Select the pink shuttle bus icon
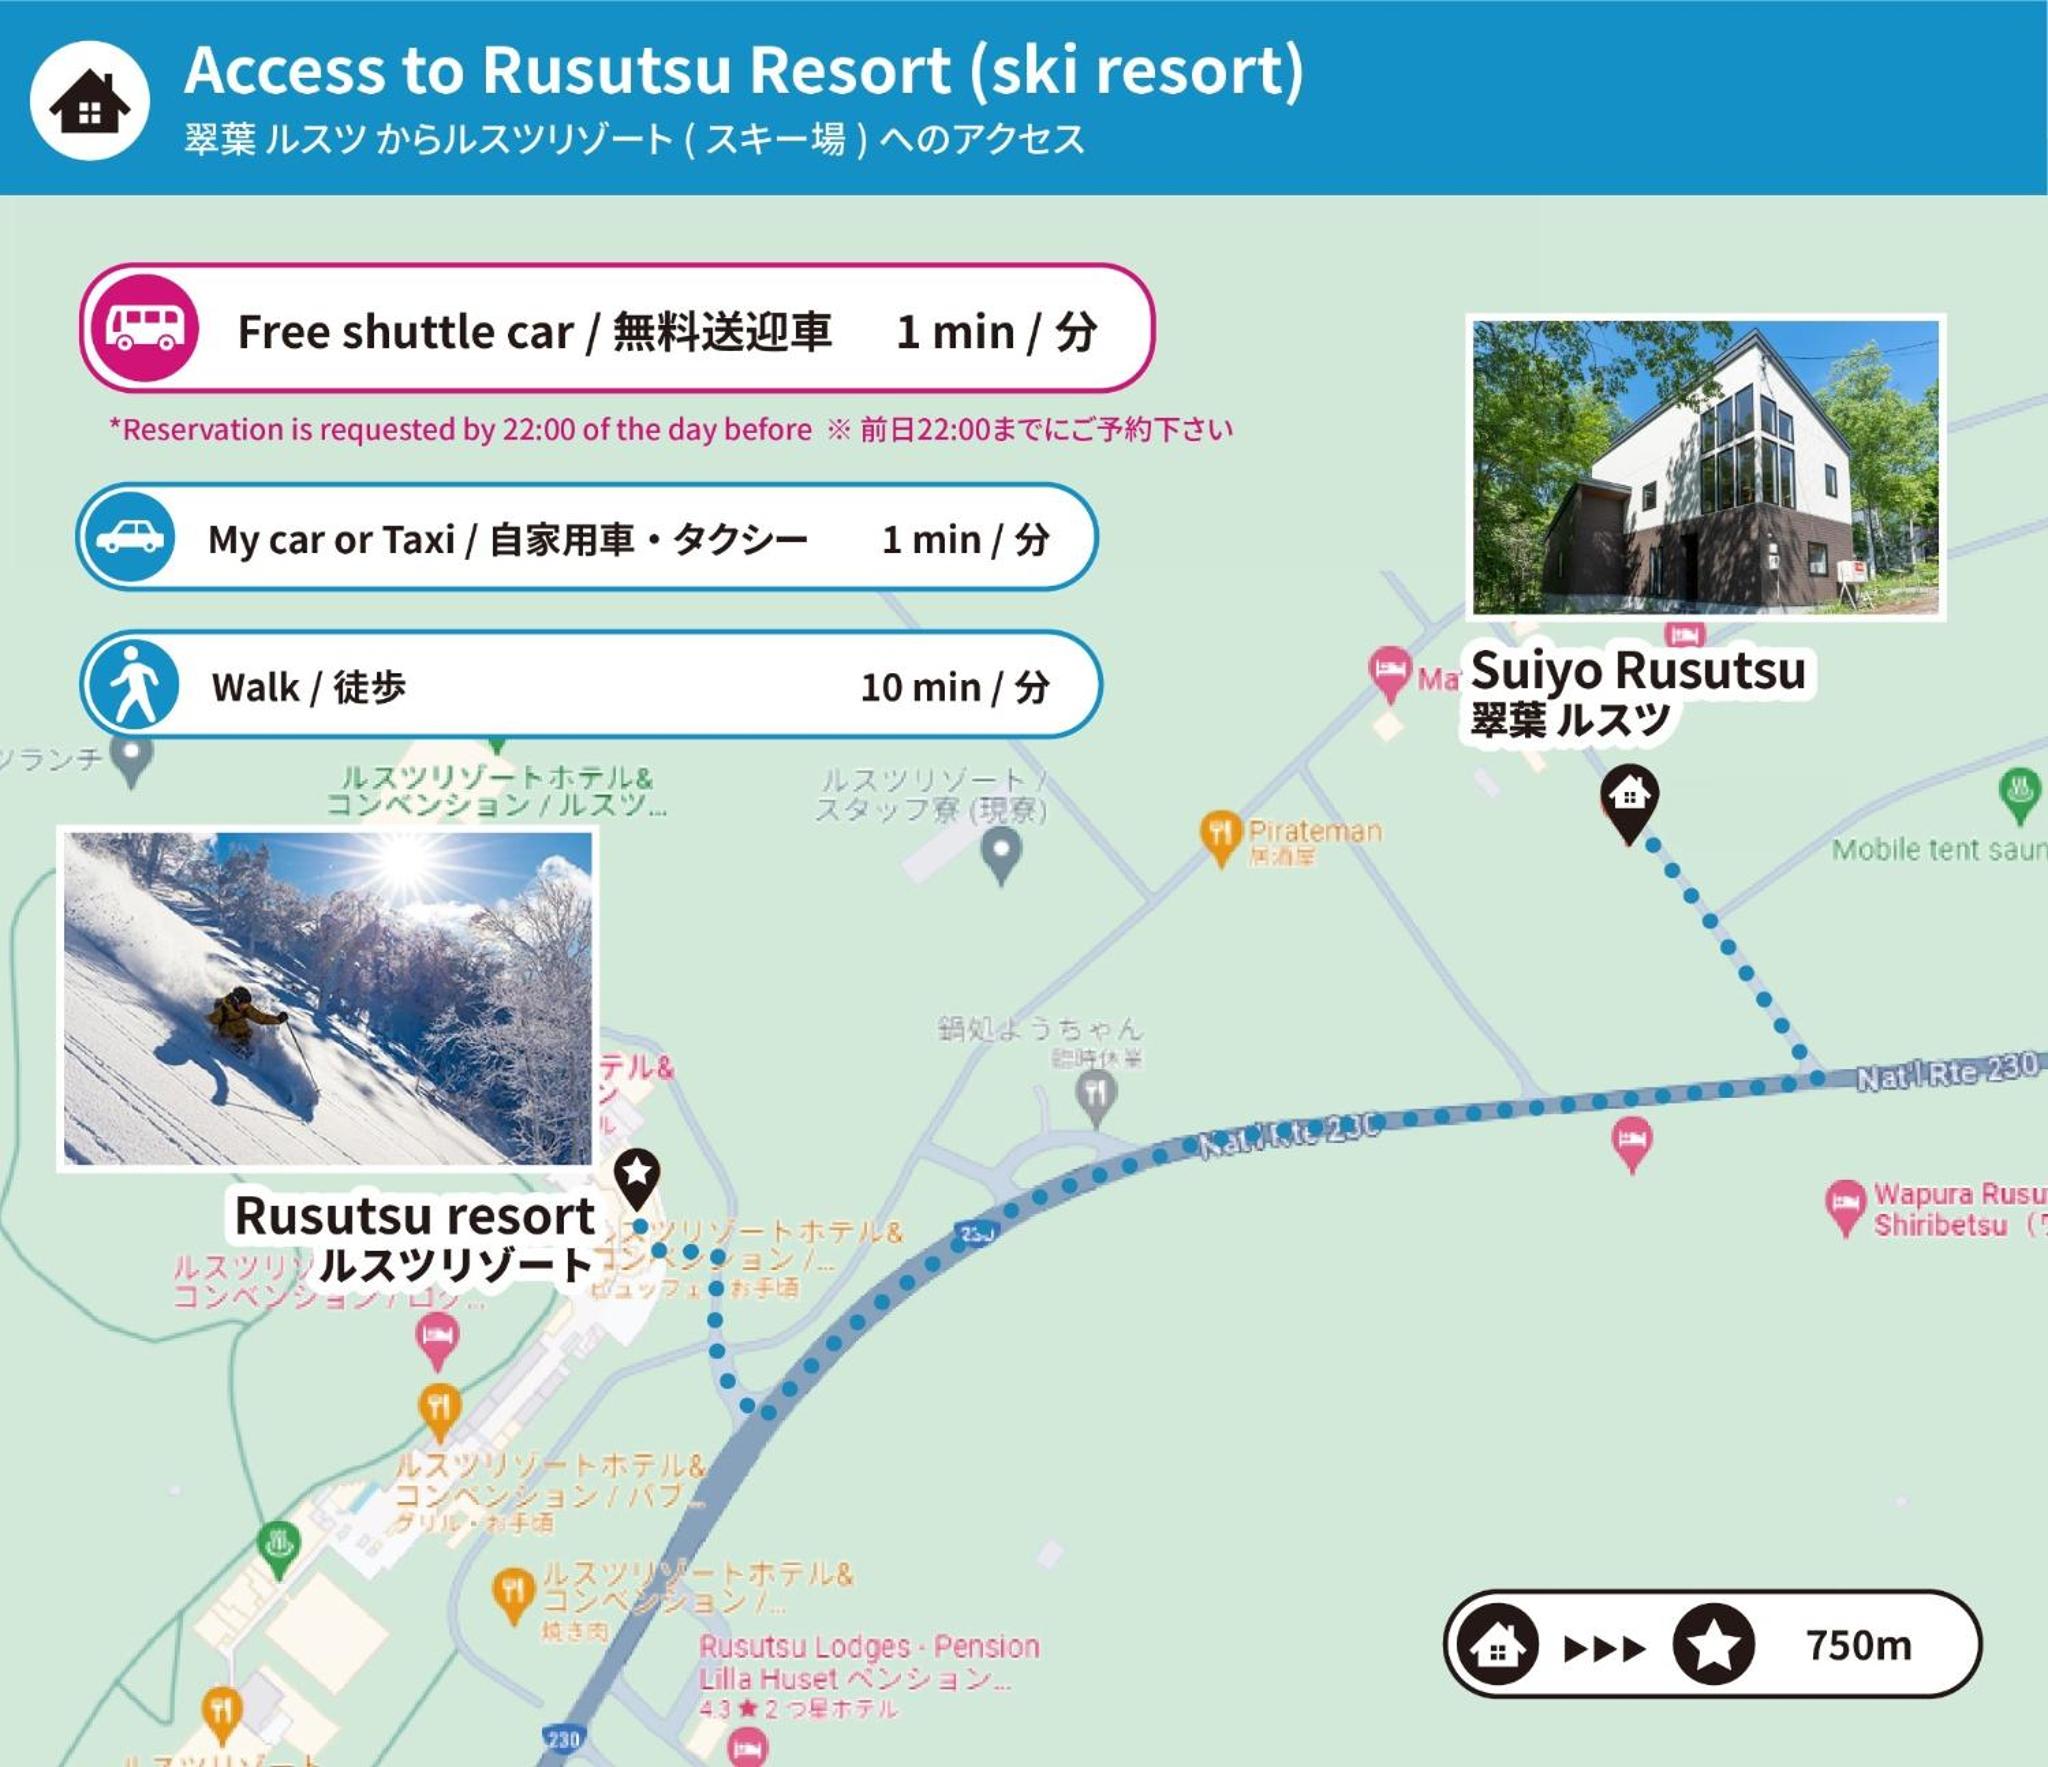 [x=145, y=328]
